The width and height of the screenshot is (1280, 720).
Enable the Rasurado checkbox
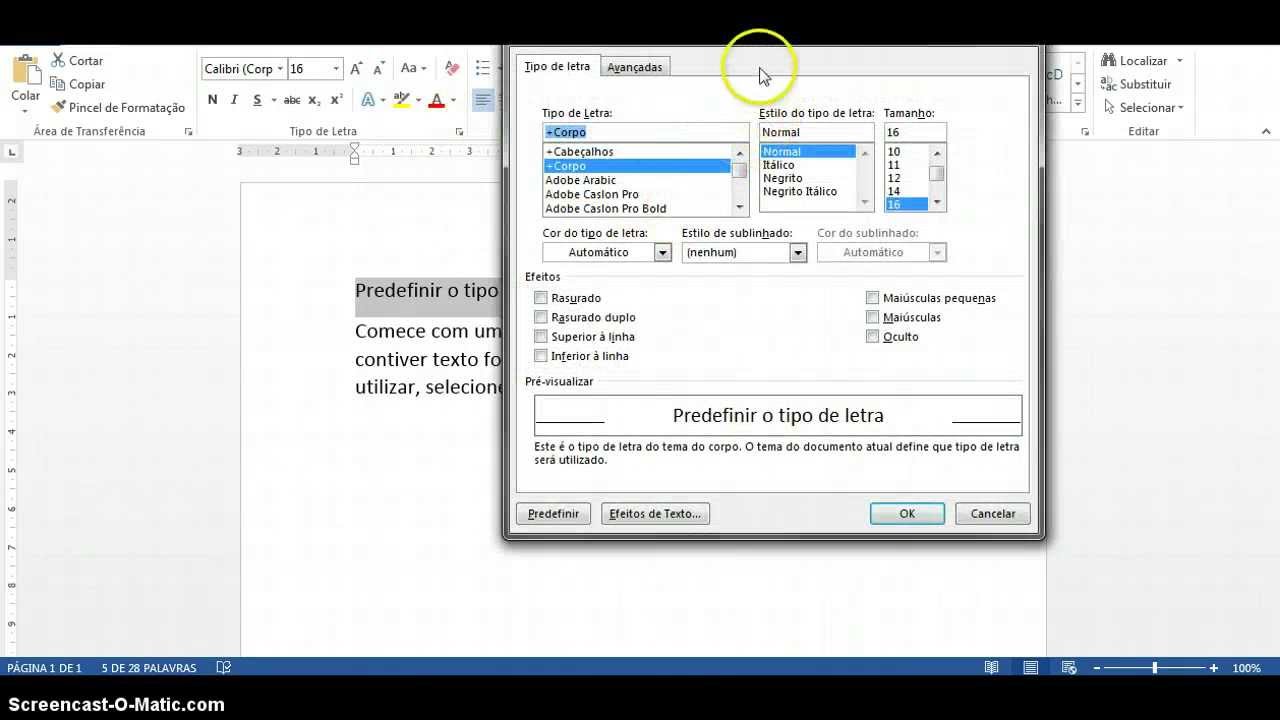tap(541, 298)
